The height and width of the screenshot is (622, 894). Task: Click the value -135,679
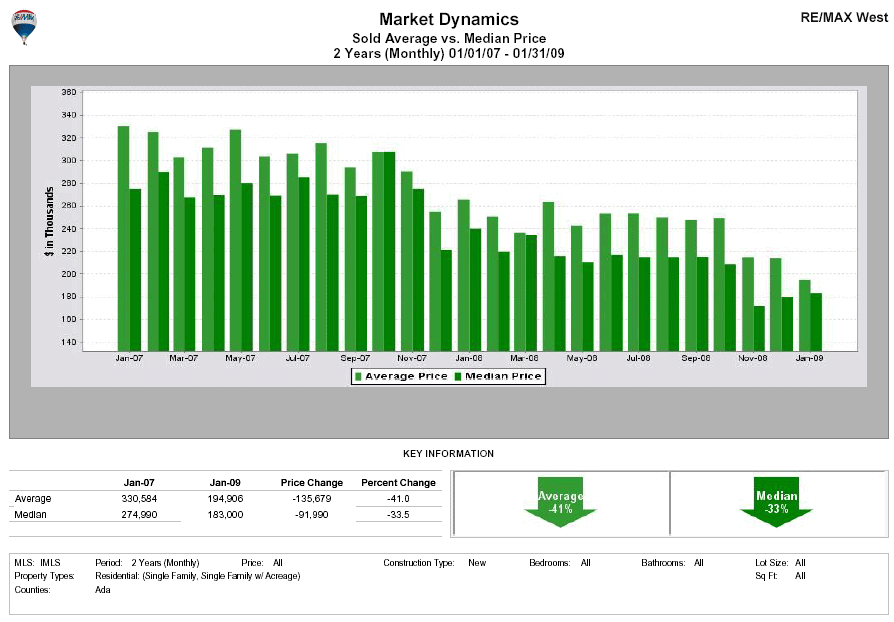pyautogui.click(x=312, y=498)
